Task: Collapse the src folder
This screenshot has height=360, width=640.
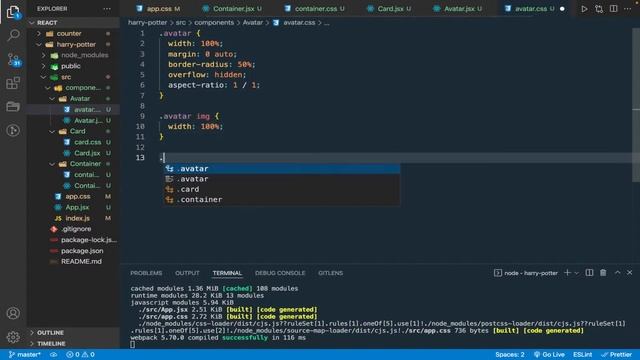Action: (73, 77)
